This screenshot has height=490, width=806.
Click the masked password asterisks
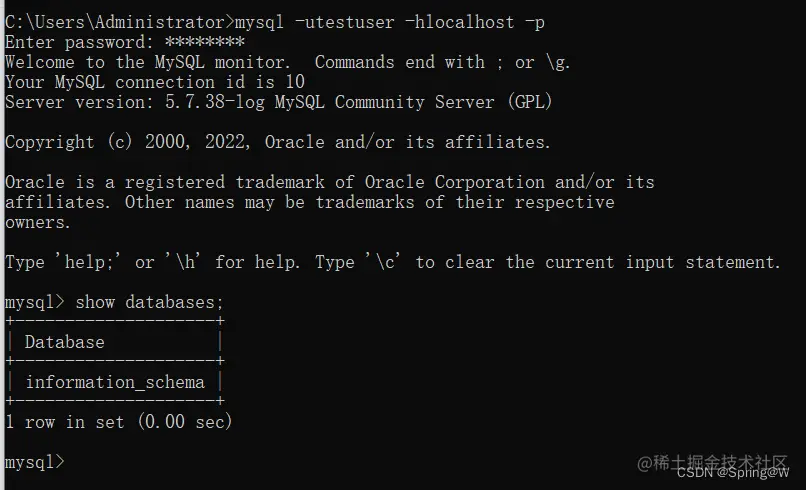click(x=205, y=41)
